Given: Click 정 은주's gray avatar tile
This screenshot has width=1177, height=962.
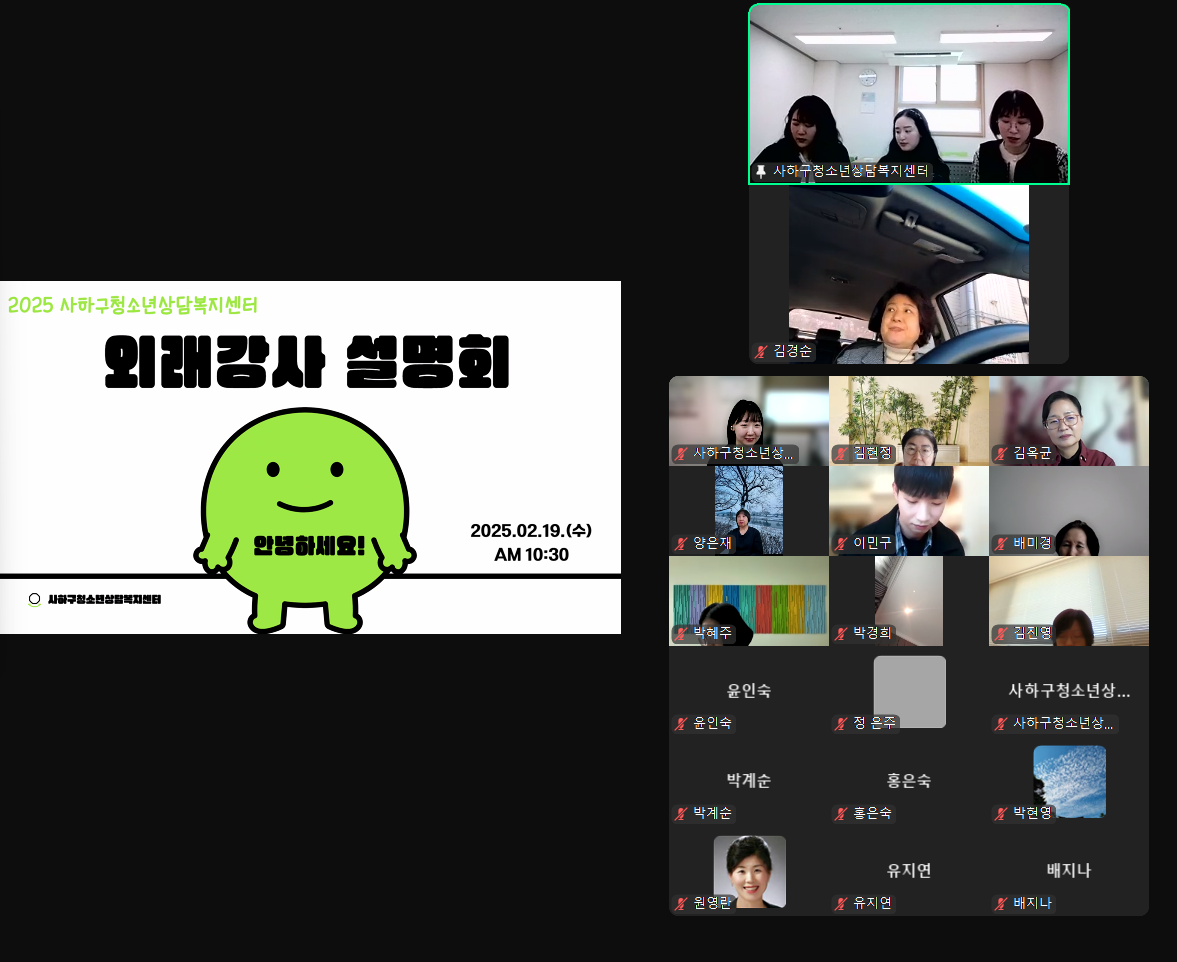Looking at the screenshot, I should coord(909,690).
